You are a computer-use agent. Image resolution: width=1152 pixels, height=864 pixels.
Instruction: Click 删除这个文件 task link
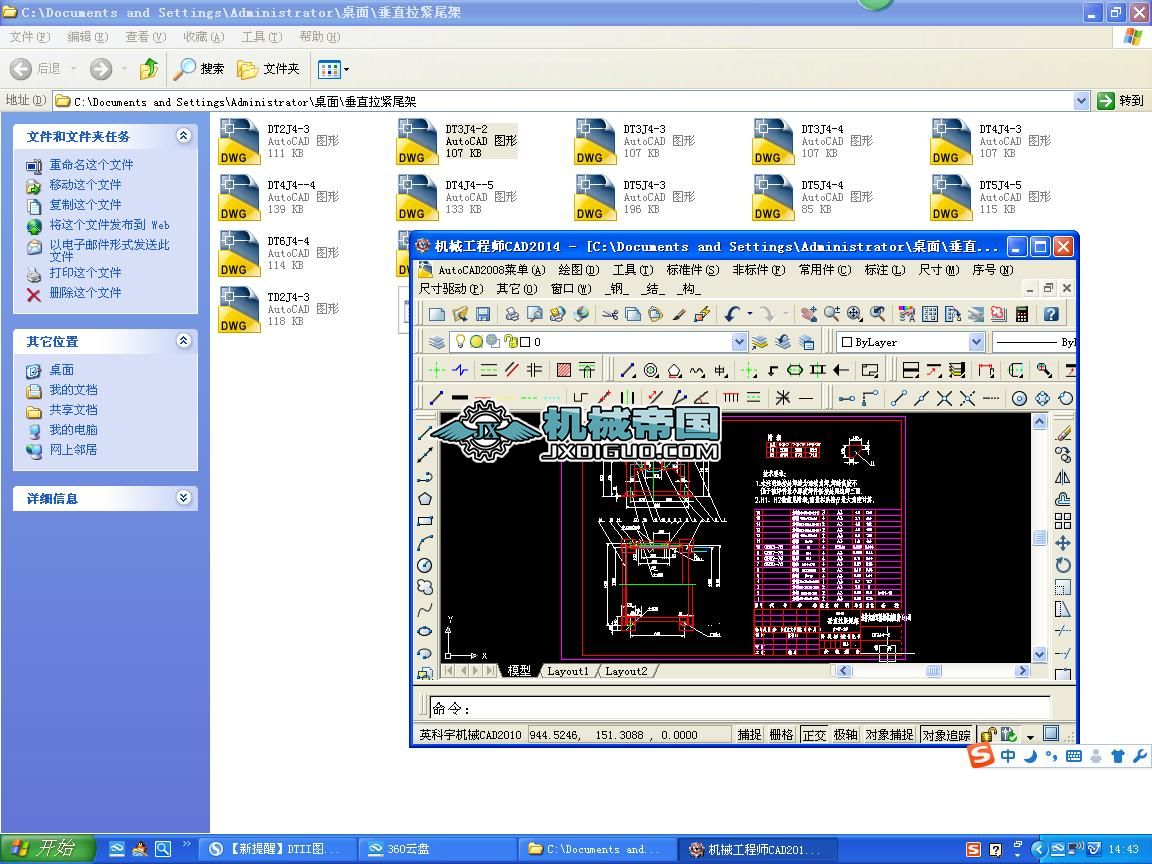[85, 292]
